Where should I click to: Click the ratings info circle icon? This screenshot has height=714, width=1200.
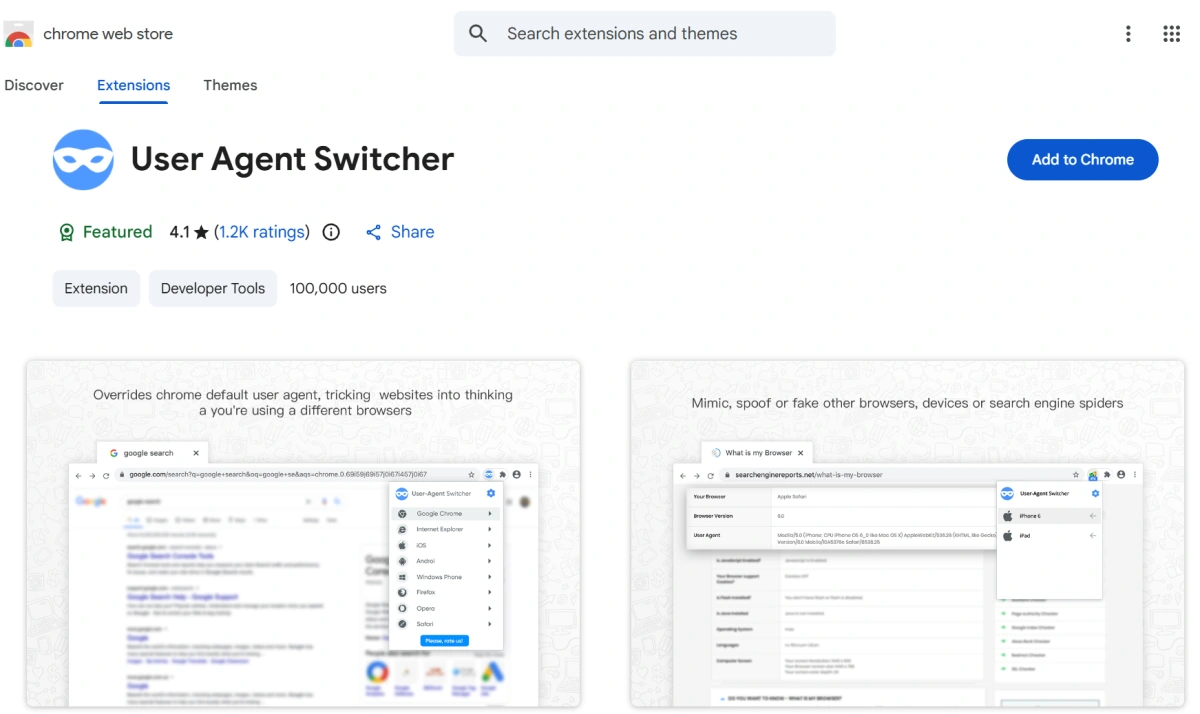click(331, 232)
